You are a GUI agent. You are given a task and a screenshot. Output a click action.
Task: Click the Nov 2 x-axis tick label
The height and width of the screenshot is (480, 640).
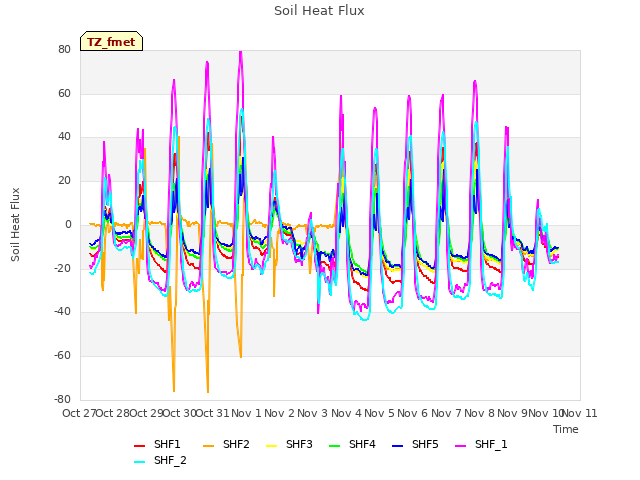[280, 413]
